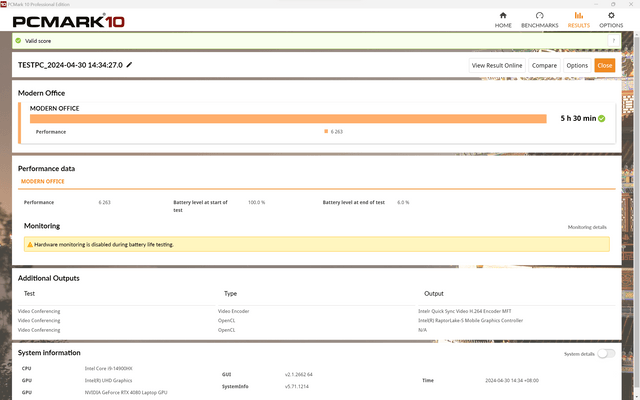The width and height of the screenshot is (640, 400).
Task: Click the Intel Core i9-14900HX CPU value
Action: [109, 368]
